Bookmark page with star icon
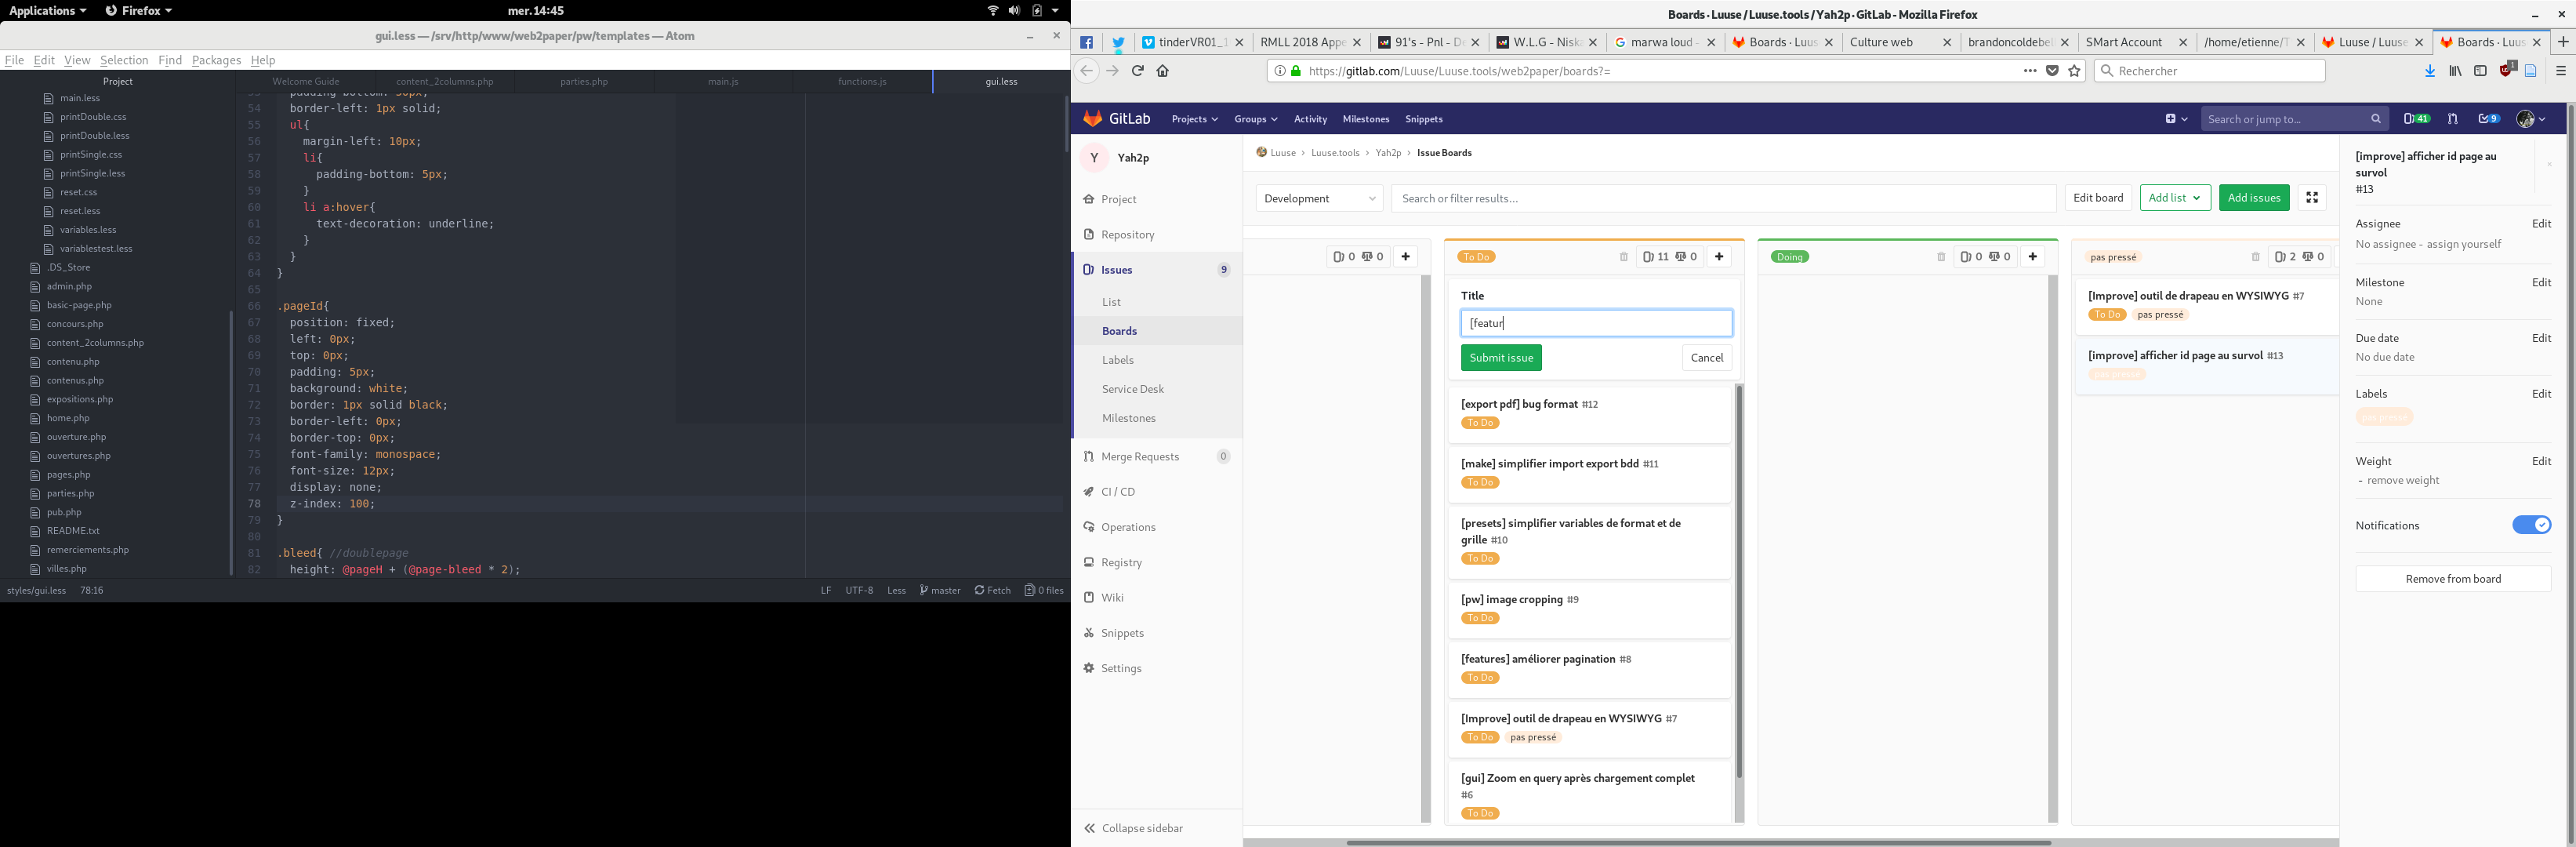Image resolution: width=2576 pixels, height=847 pixels. tap(2074, 71)
